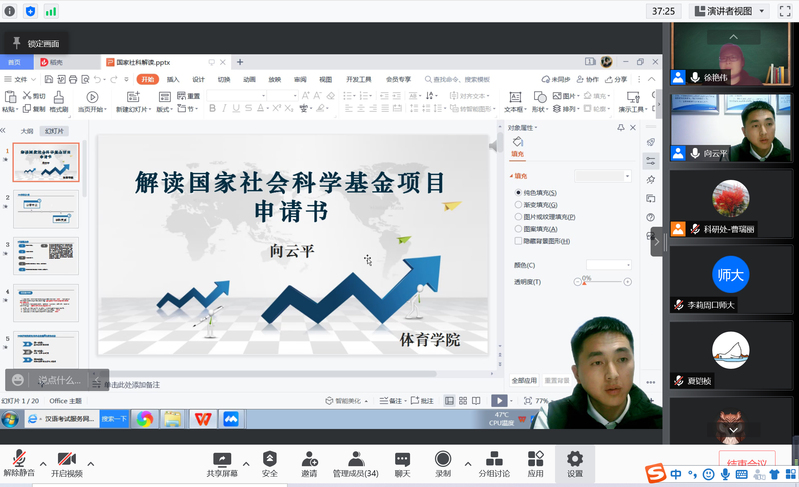Click the 格式刷 format painter

pyautogui.click(x=59, y=101)
